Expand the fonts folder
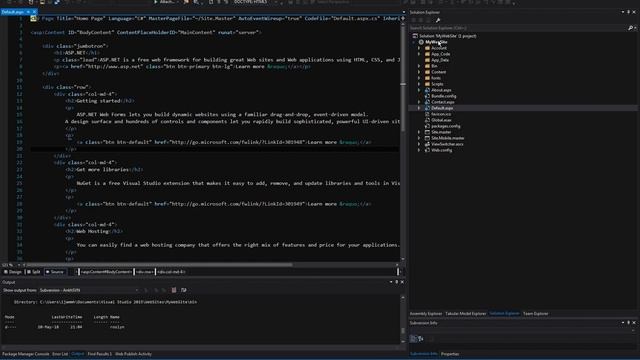This screenshot has width=640, height=360. point(419,78)
